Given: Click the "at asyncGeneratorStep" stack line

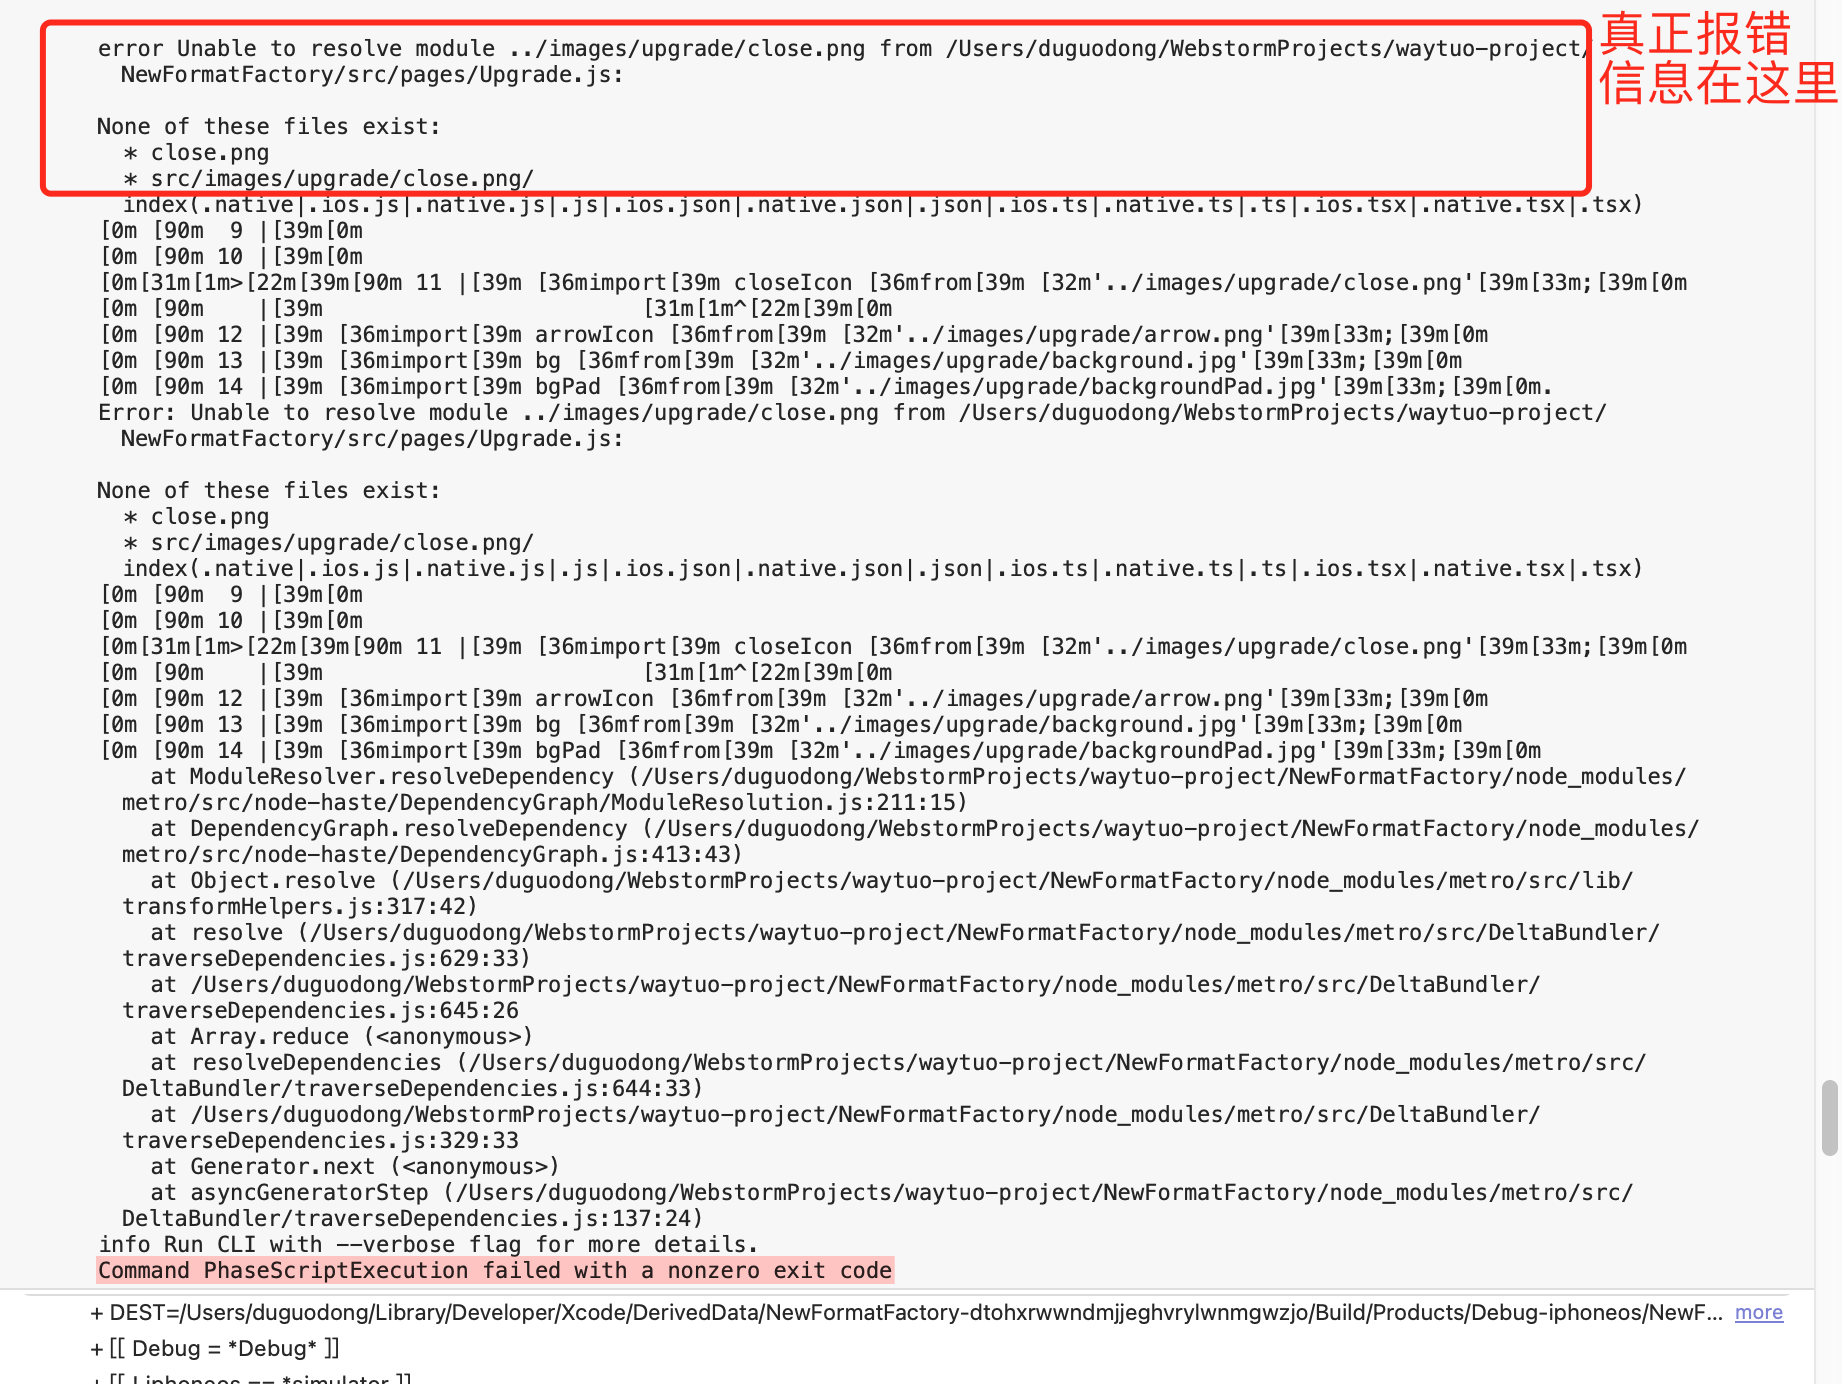Looking at the screenshot, I should pos(892,1192).
